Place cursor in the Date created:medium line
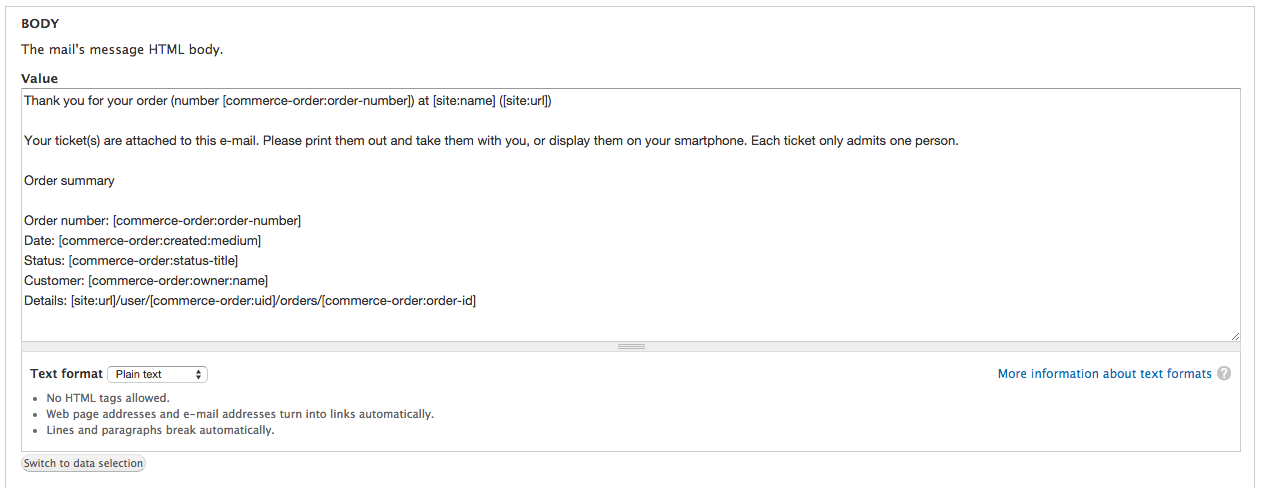The height and width of the screenshot is (488, 1280). click(x=143, y=240)
